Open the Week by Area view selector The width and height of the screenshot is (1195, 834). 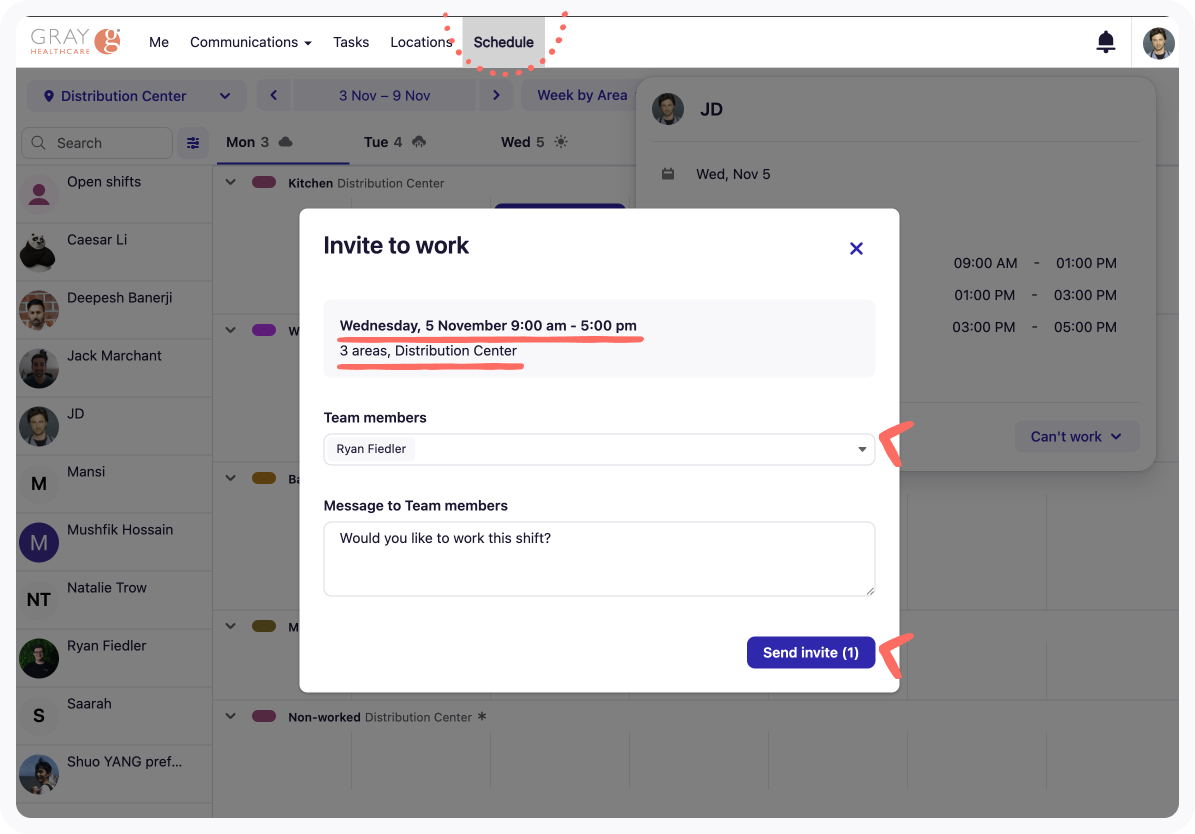[x=580, y=96]
